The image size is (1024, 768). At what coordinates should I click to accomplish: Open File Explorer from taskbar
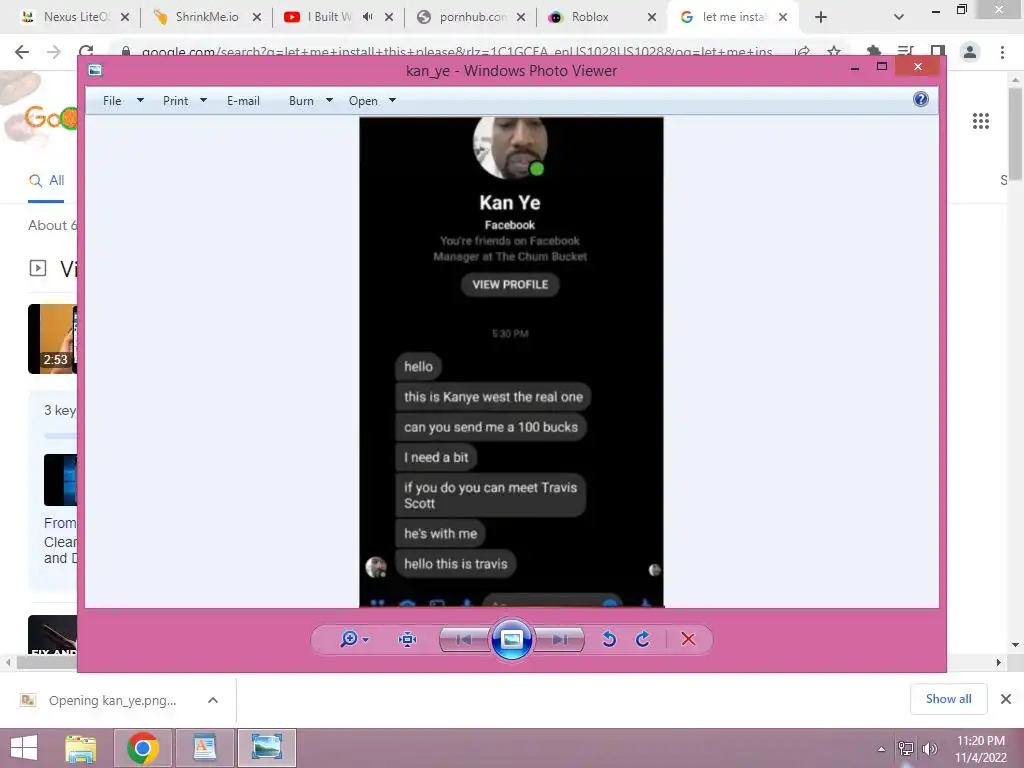[81, 748]
